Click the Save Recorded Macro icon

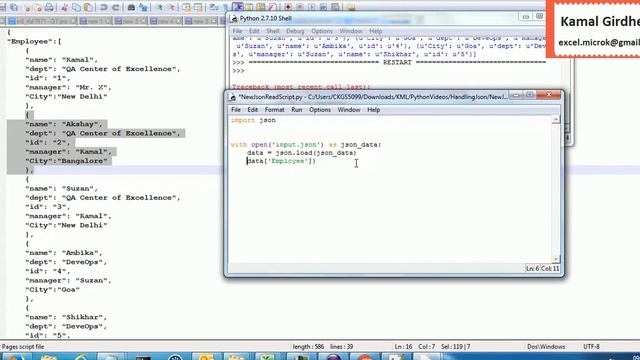click(x=335, y=7)
